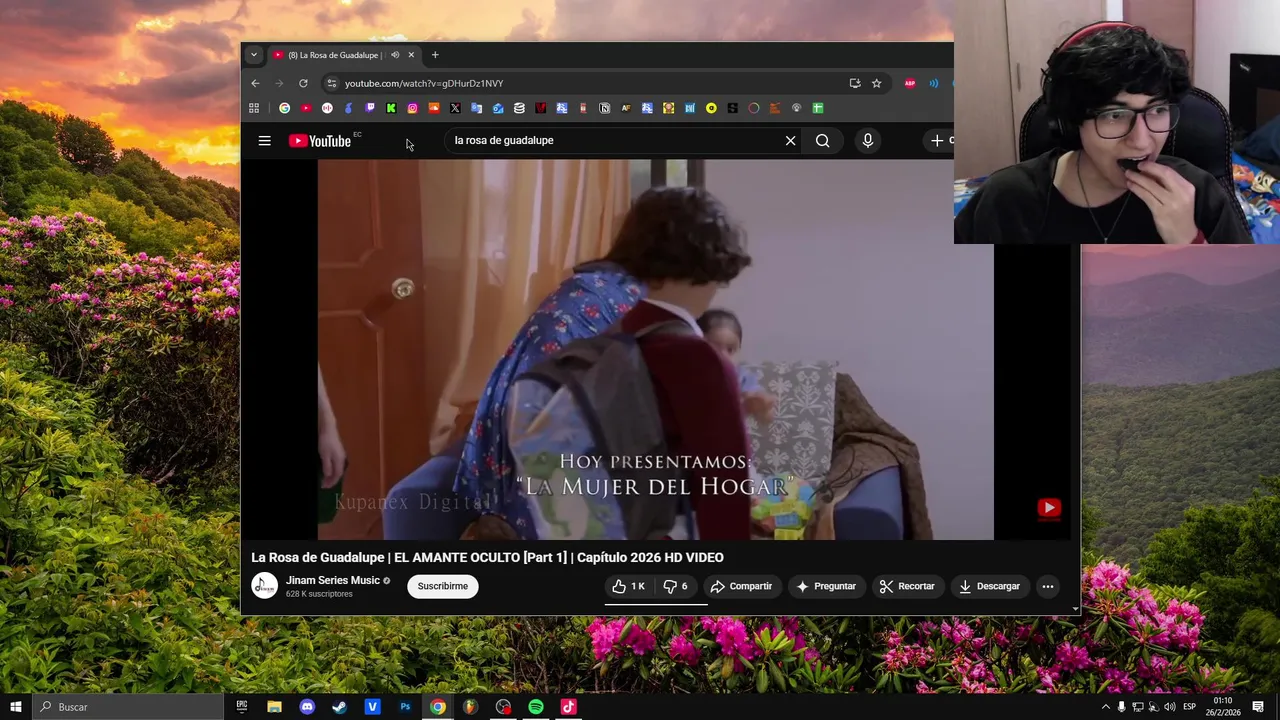1280x720 pixels.
Task: Switch to Chrome in the taskbar
Action: 438,707
